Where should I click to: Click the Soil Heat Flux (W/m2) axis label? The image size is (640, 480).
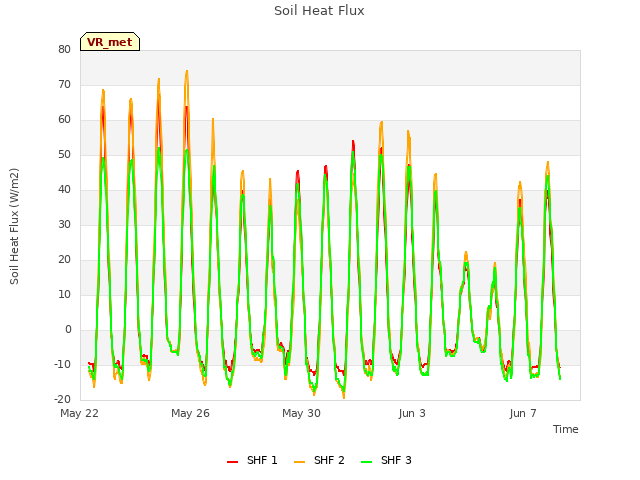click(x=14, y=226)
